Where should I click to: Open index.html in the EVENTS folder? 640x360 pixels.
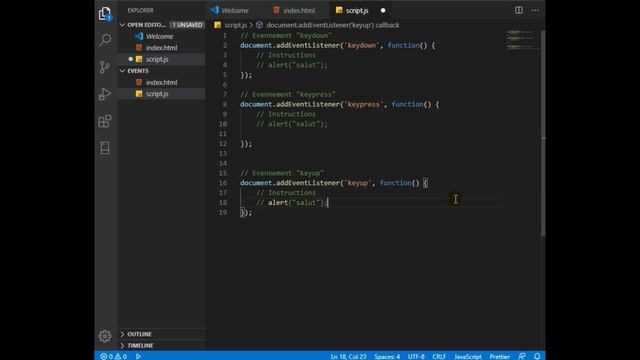[x=161, y=82]
